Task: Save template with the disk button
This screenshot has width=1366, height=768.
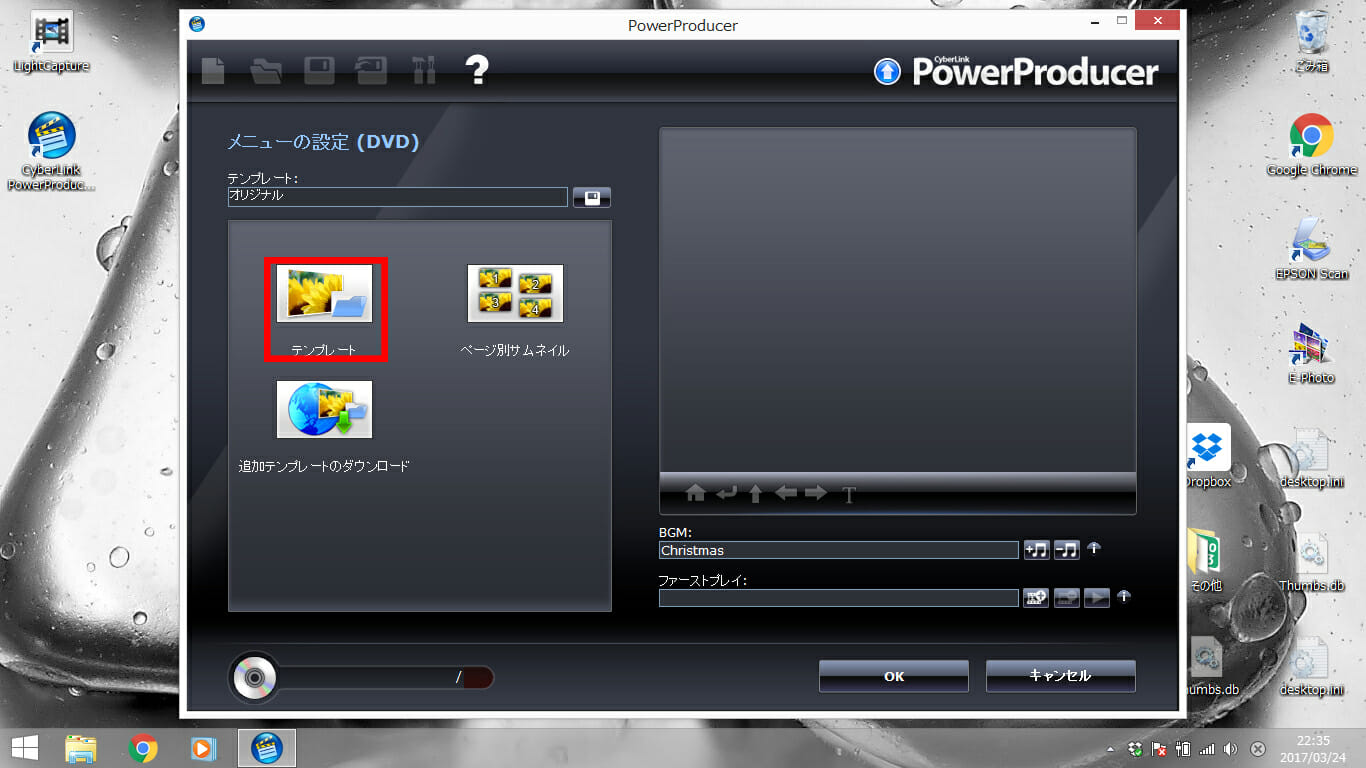Action: (x=592, y=197)
